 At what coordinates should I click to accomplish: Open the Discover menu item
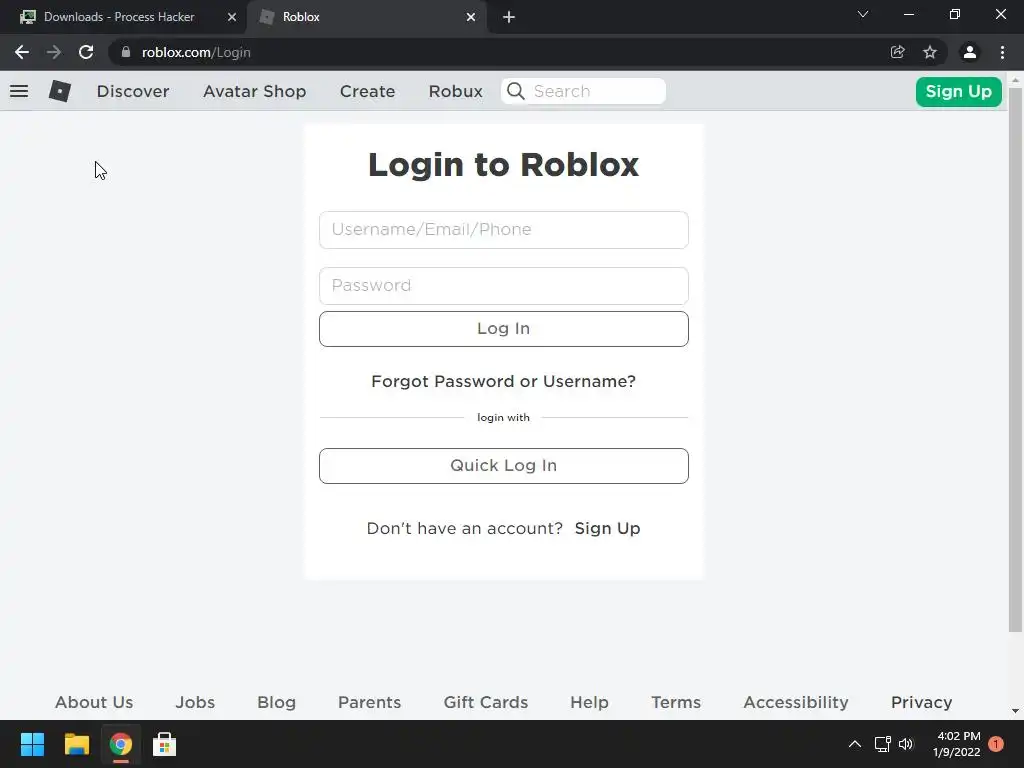click(x=133, y=91)
